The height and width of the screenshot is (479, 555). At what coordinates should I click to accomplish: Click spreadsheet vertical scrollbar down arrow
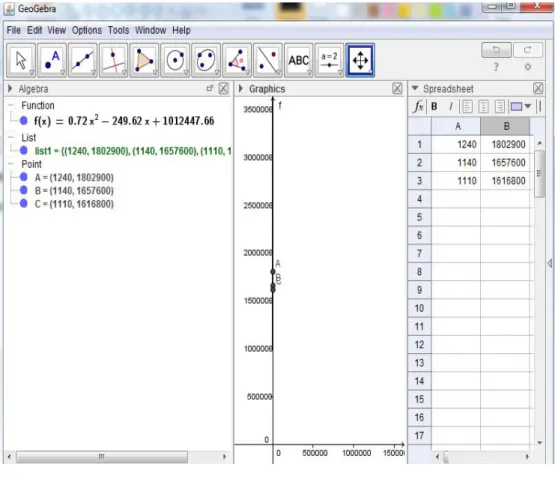pyautogui.click(x=539, y=443)
